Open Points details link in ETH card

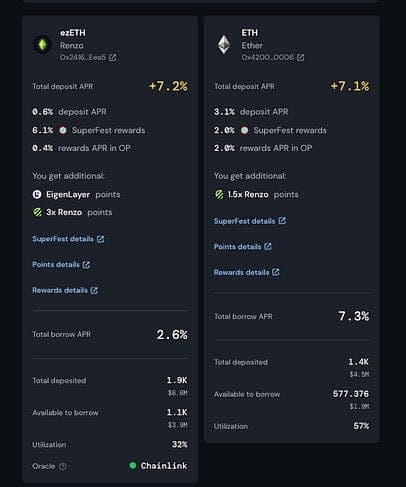click(x=243, y=247)
